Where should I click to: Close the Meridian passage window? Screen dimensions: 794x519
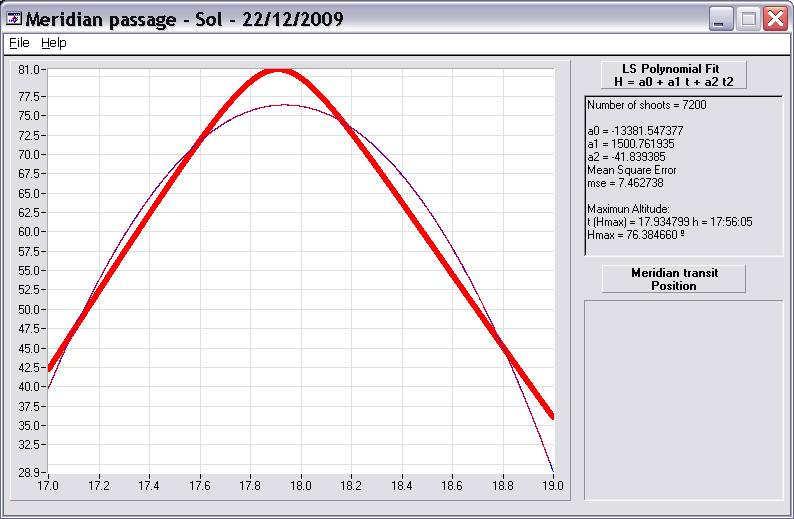coord(775,19)
